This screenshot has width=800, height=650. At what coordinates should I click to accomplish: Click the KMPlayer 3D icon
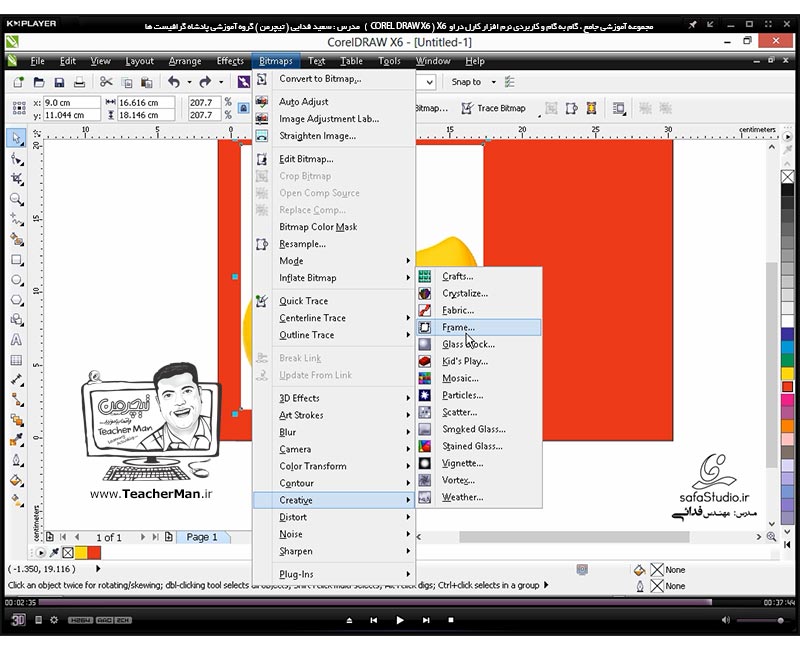(x=18, y=620)
